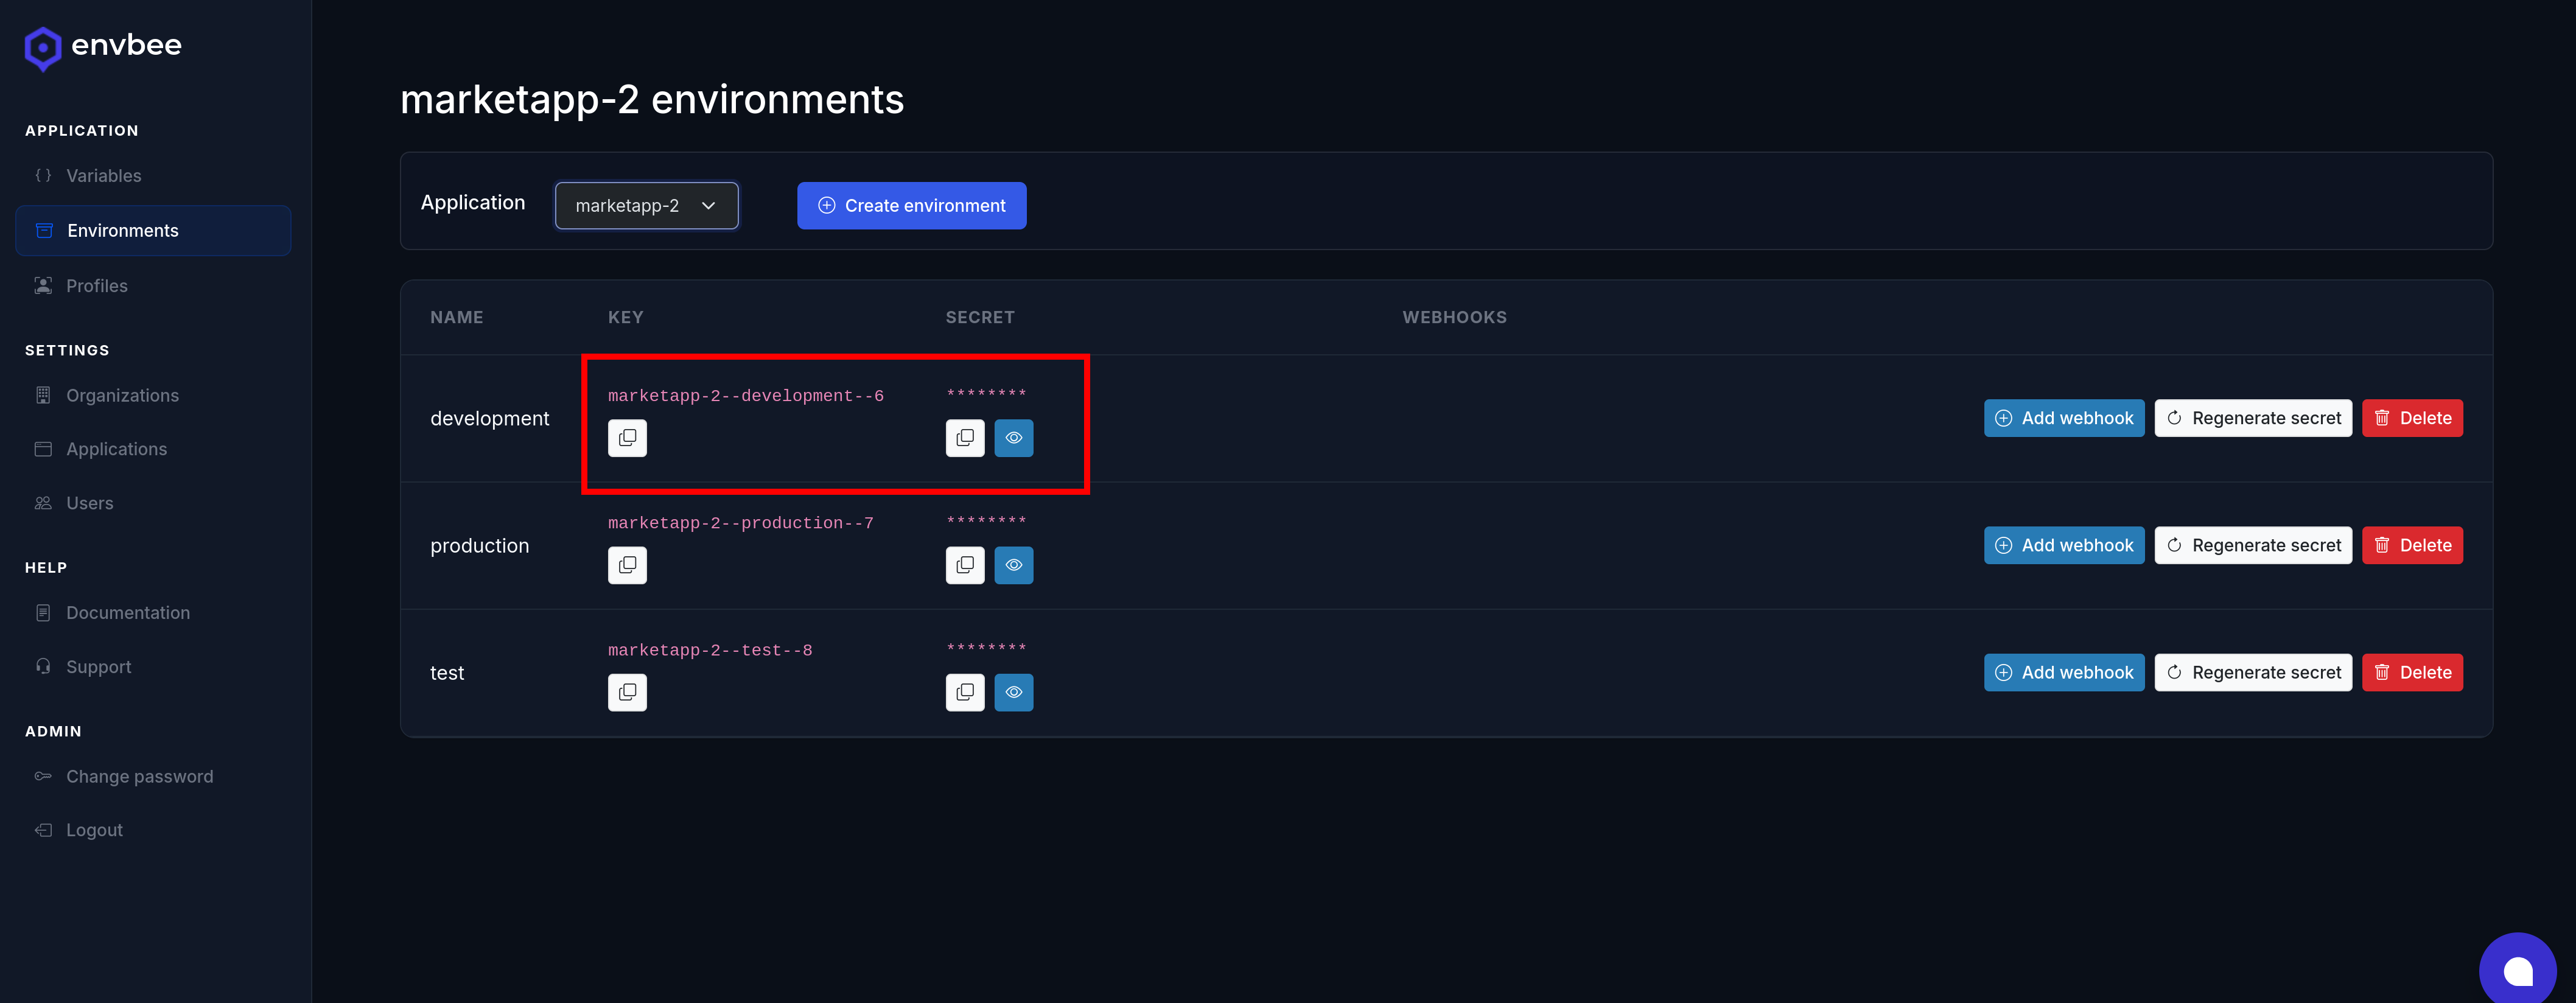Open Variables in the sidebar
This screenshot has height=1003, width=2576.
click(154, 176)
